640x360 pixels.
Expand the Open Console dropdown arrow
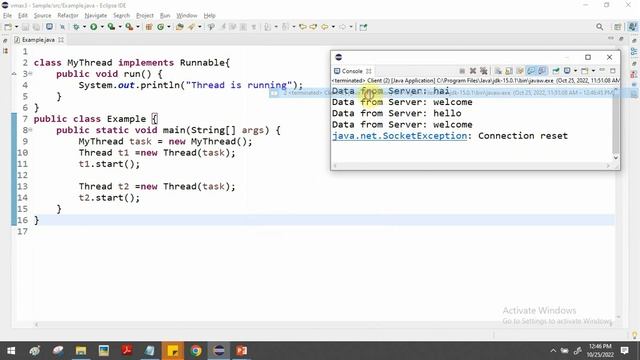(x=593, y=71)
